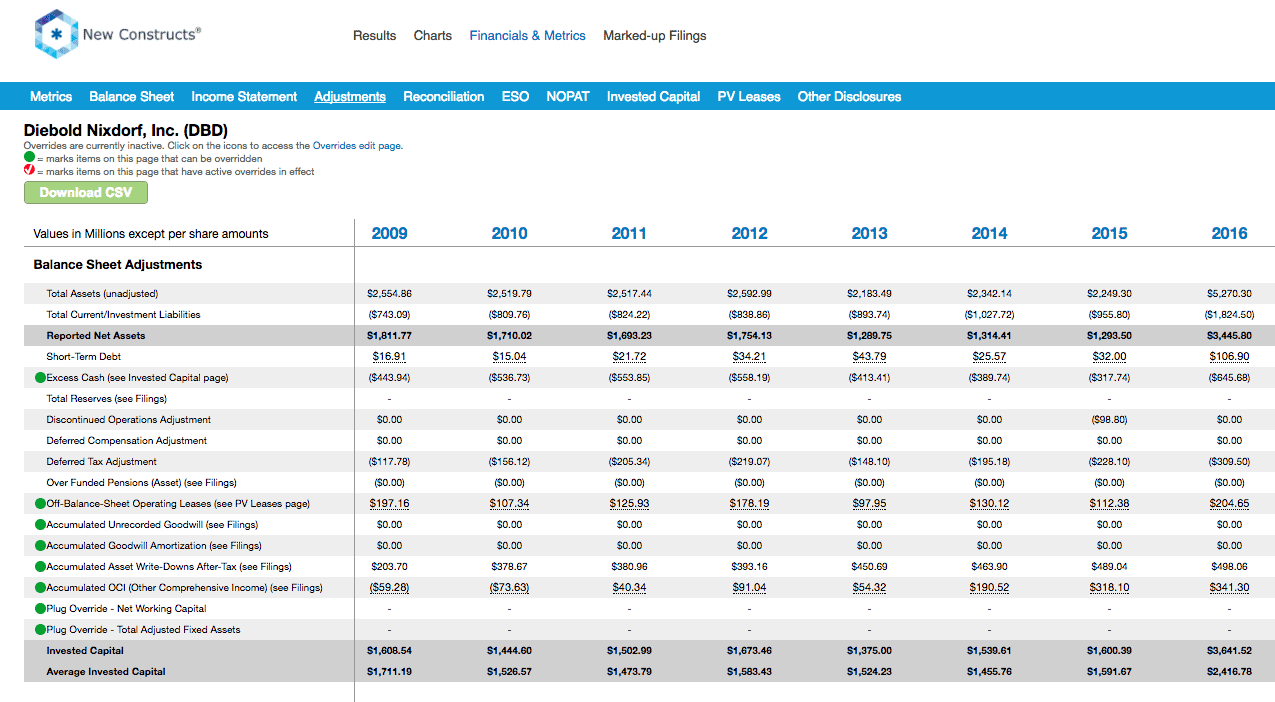Click green icon beside Plug Override Net Working Capital
The height and width of the screenshot is (702, 1275).
[x=40, y=609]
